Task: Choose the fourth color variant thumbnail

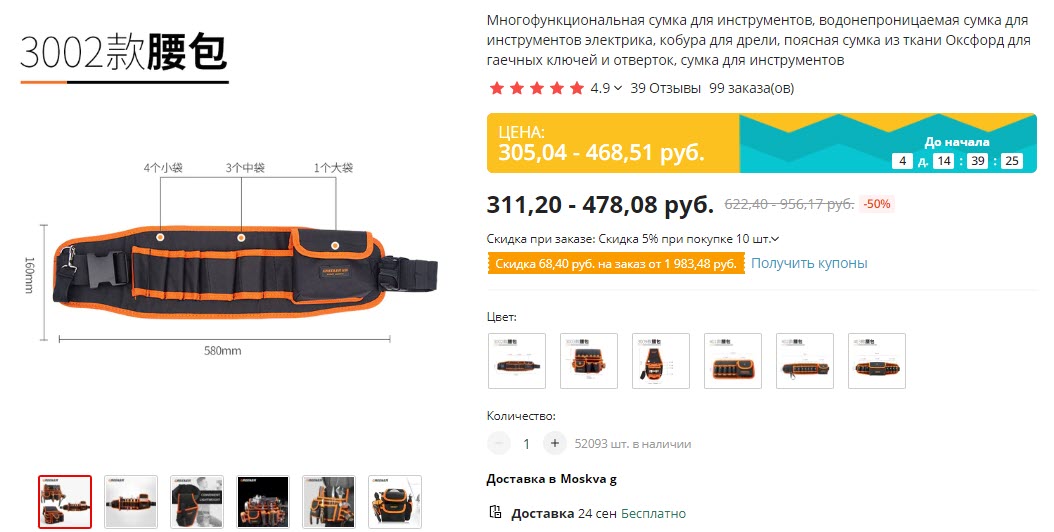Action: 733,360
